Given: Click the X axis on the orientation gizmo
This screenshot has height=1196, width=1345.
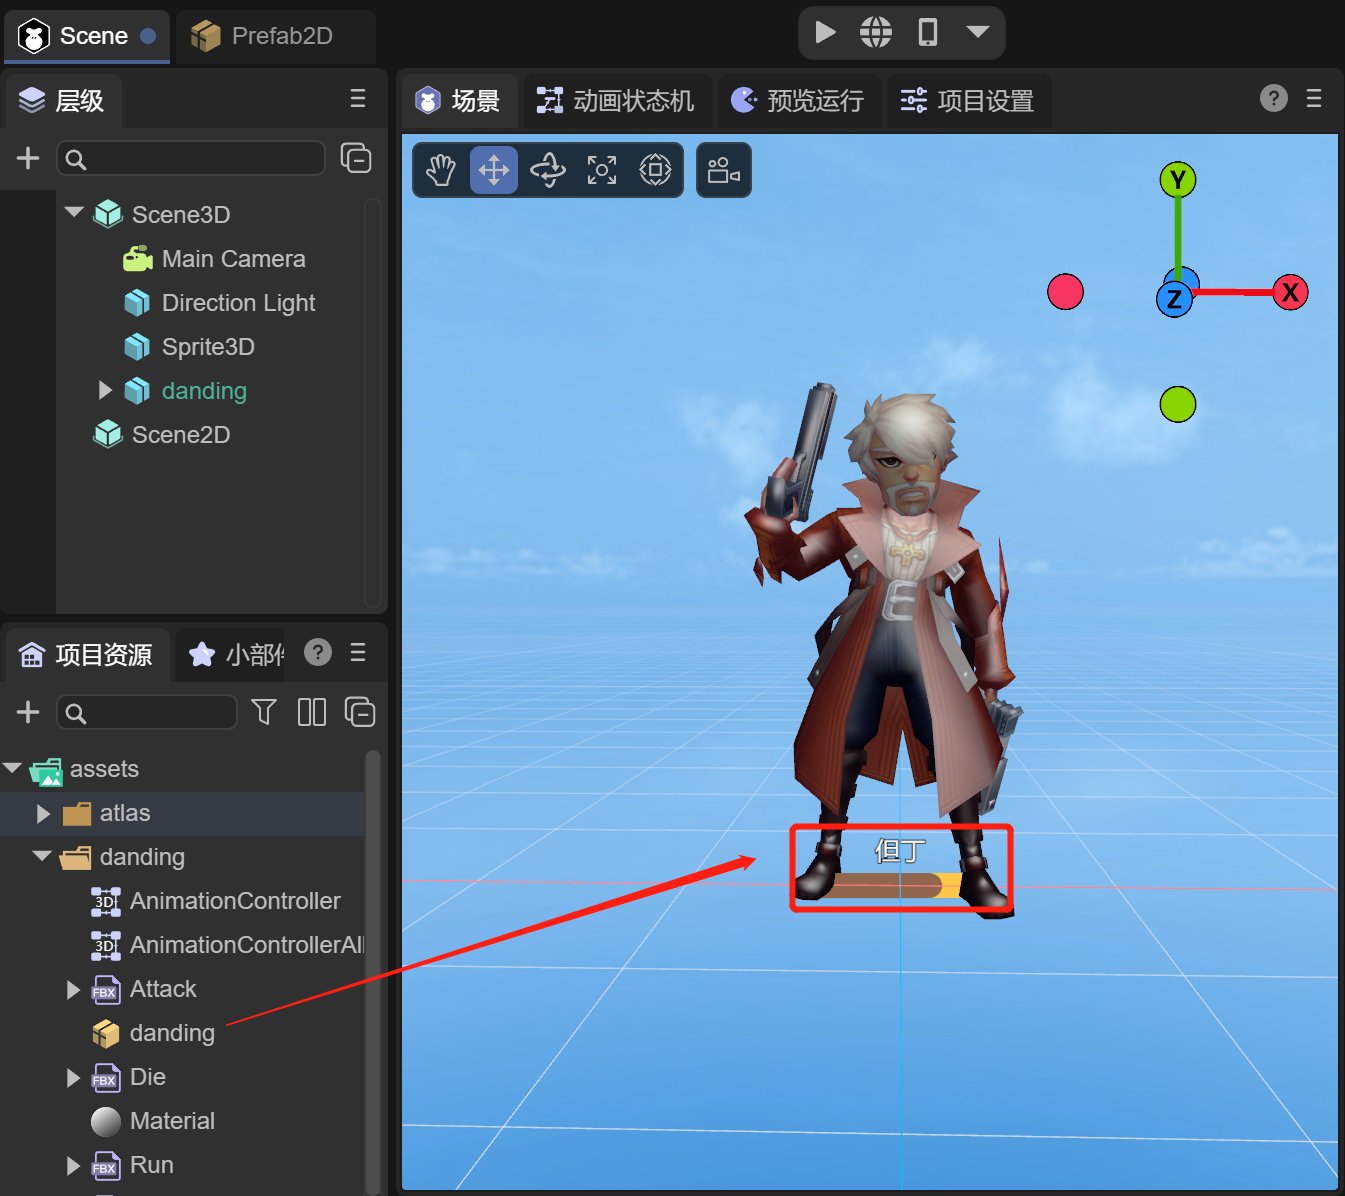Looking at the screenshot, I should 1290,292.
